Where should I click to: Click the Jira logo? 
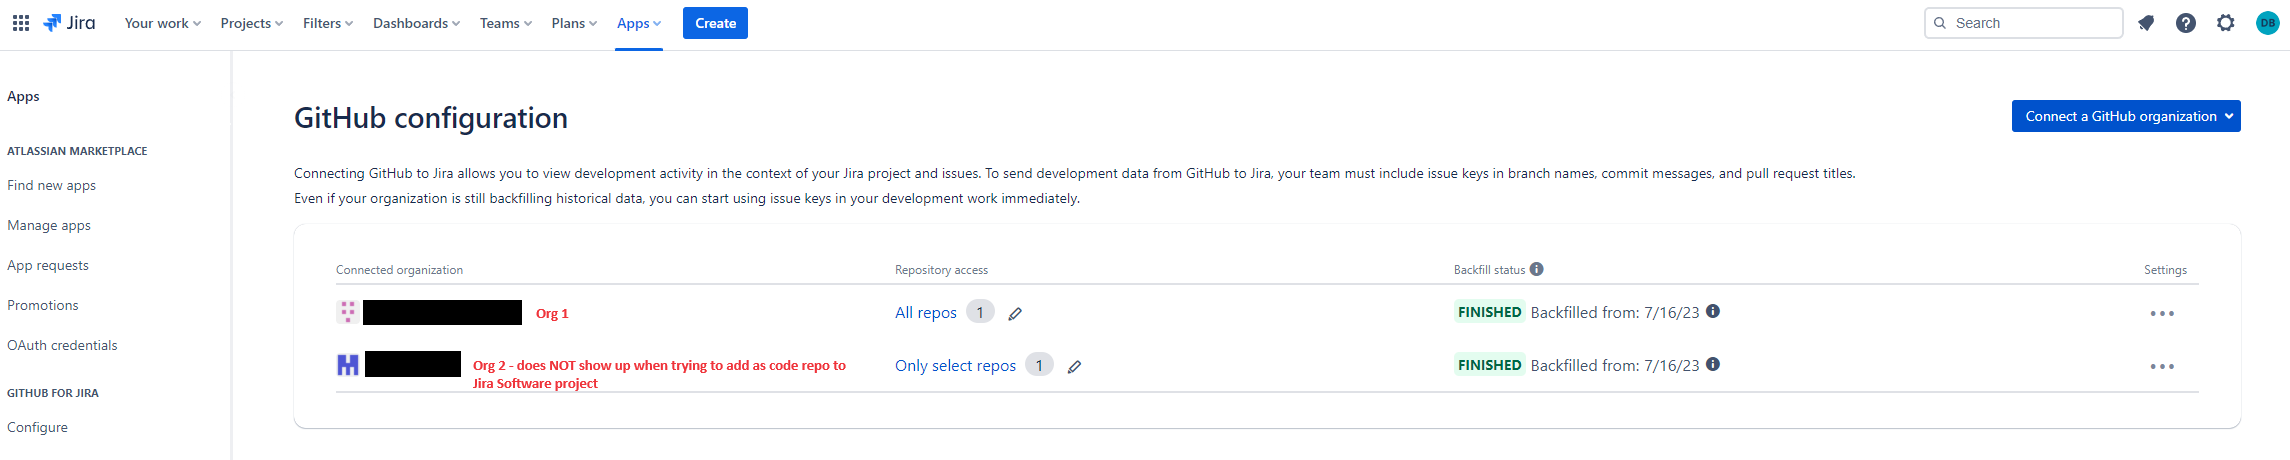click(70, 23)
